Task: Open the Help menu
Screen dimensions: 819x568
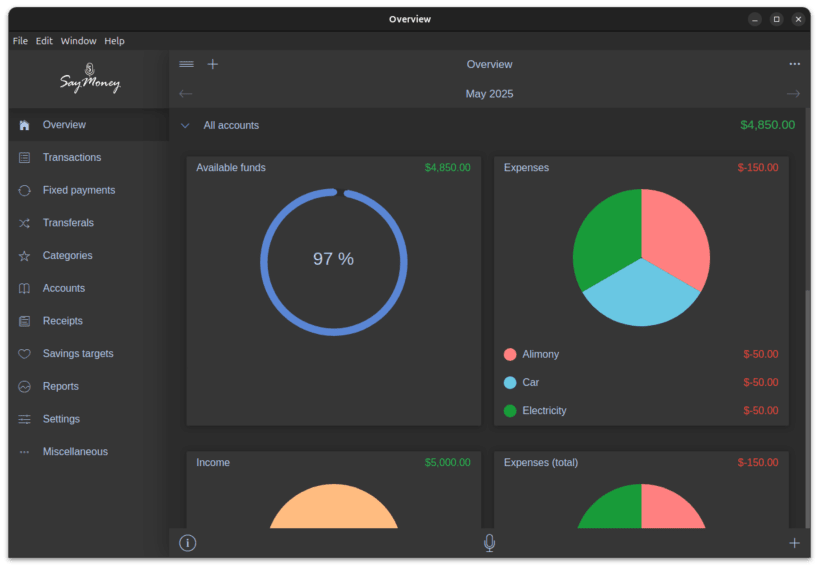Action: (114, 41)
